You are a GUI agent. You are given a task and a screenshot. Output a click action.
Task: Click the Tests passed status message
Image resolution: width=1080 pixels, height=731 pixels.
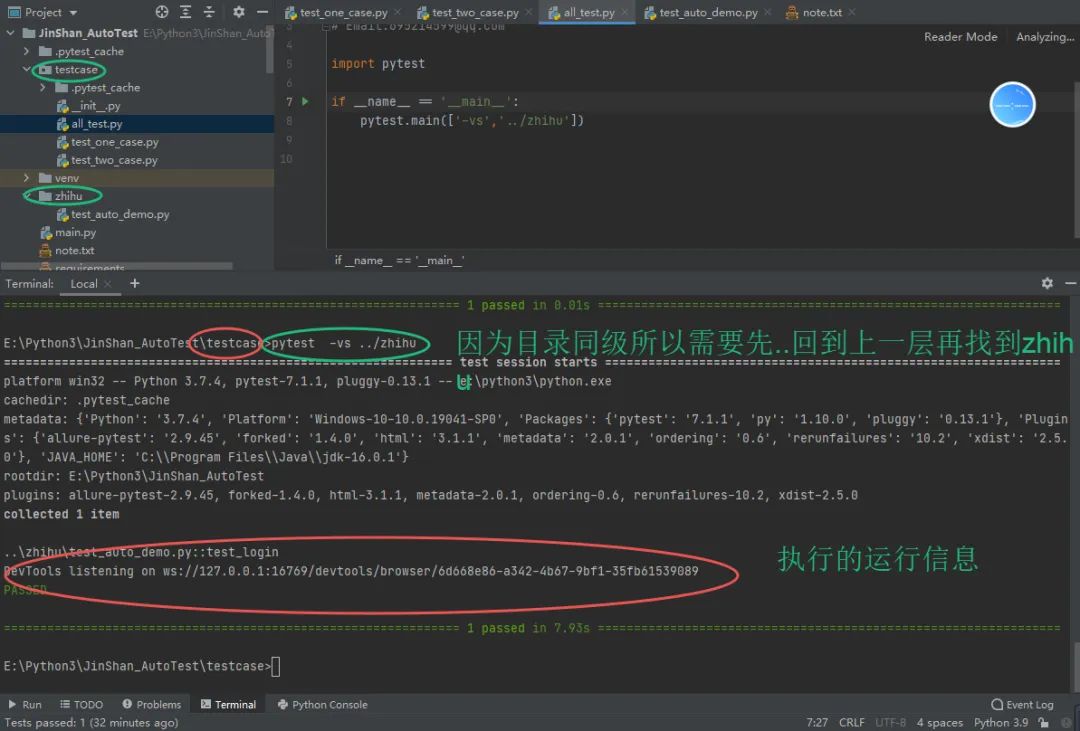pyautogui.click(x=91, y=722)
